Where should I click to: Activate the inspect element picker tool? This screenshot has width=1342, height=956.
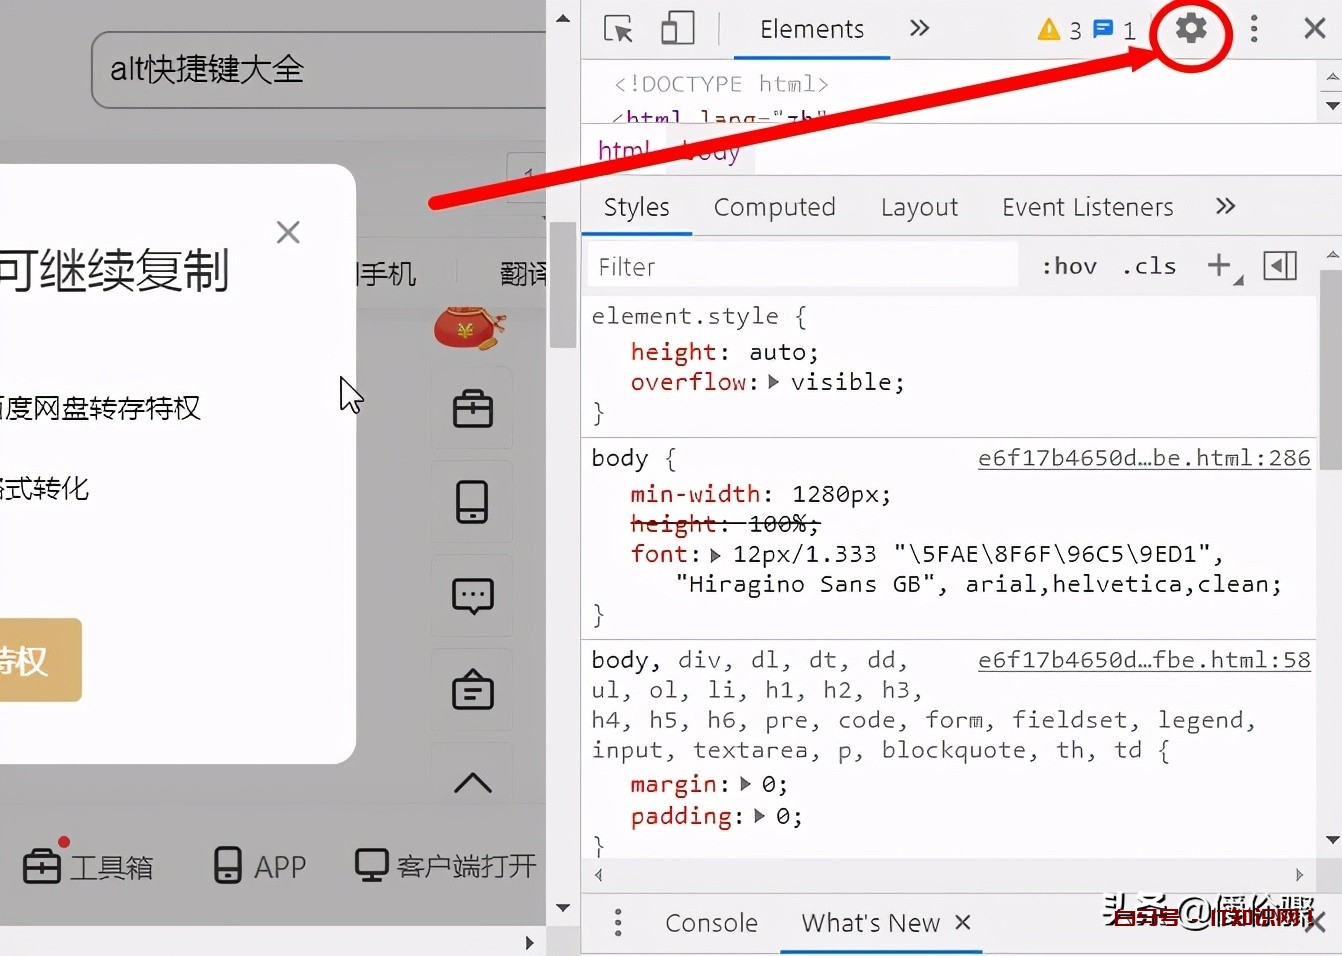[618, 28]
